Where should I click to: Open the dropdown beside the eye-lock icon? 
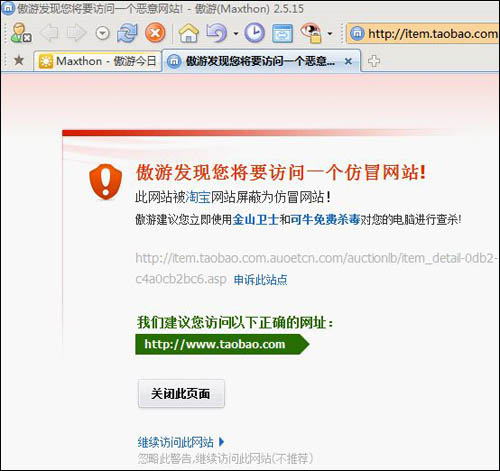(330, 34)
